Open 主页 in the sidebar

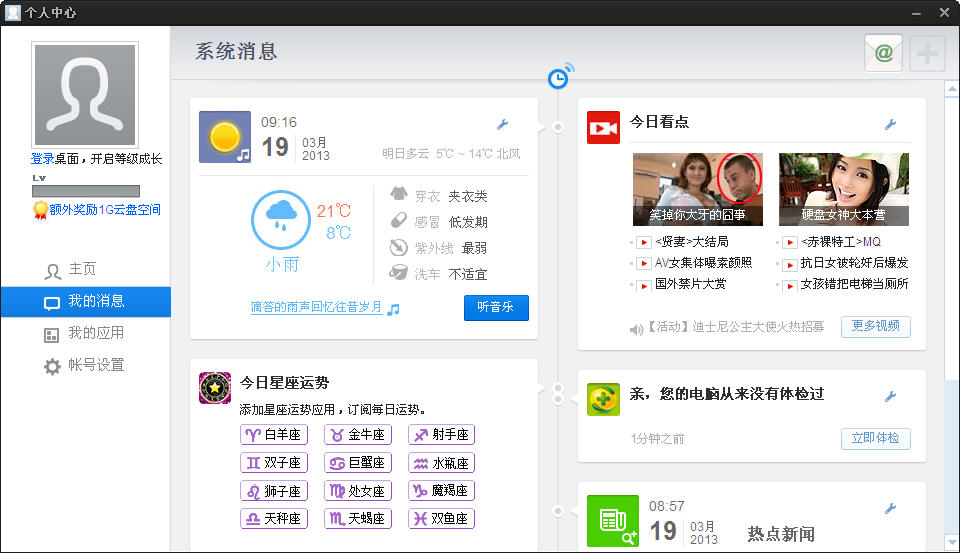[82, 270]
